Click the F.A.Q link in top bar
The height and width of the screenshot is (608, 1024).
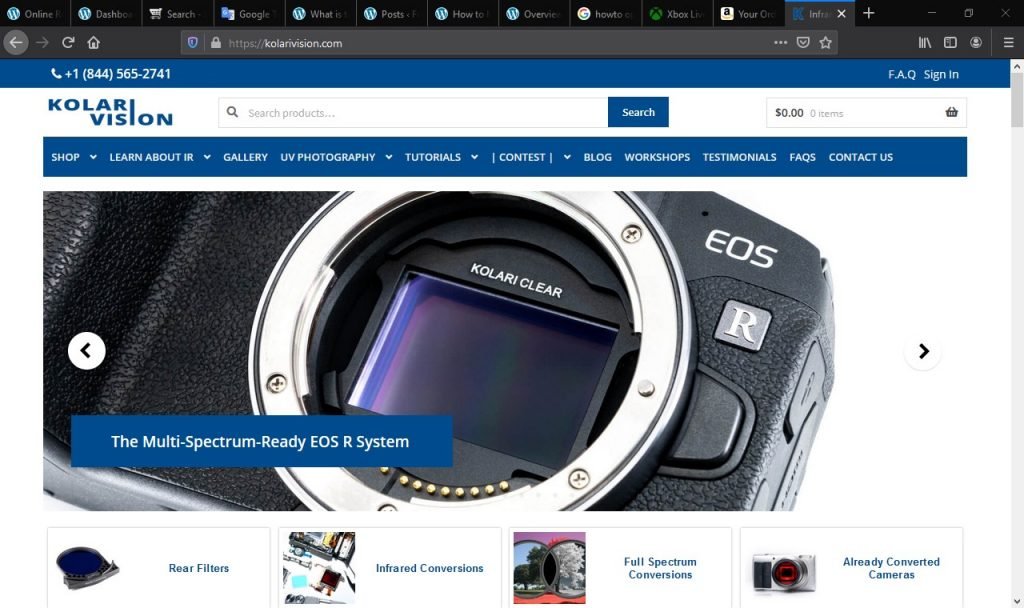tap(901, 74)
